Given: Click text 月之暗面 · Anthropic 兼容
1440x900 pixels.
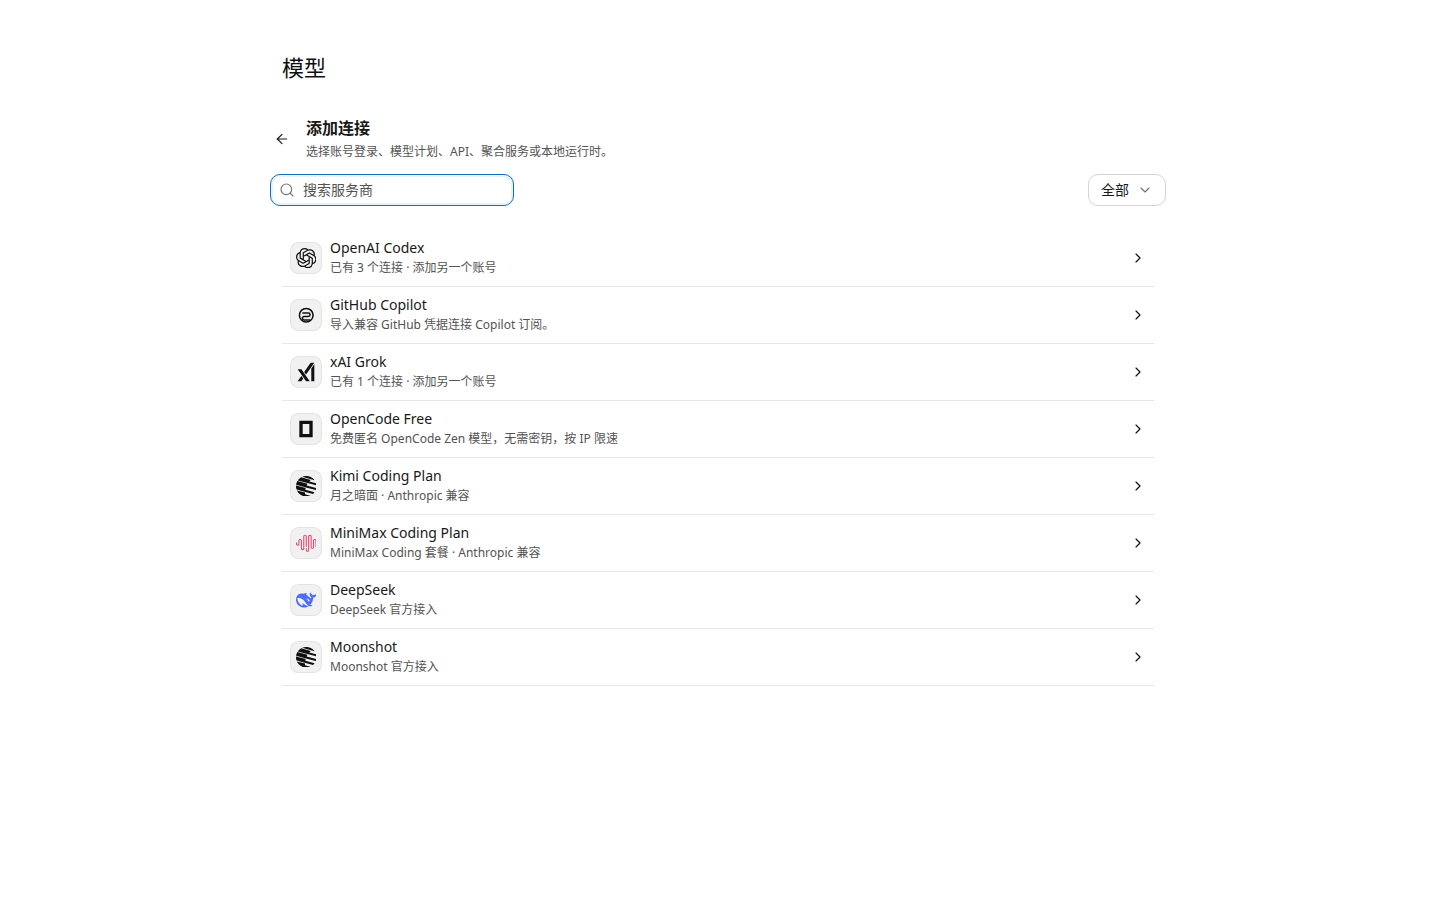Looking at the screenshot, I should pos(400,495).
